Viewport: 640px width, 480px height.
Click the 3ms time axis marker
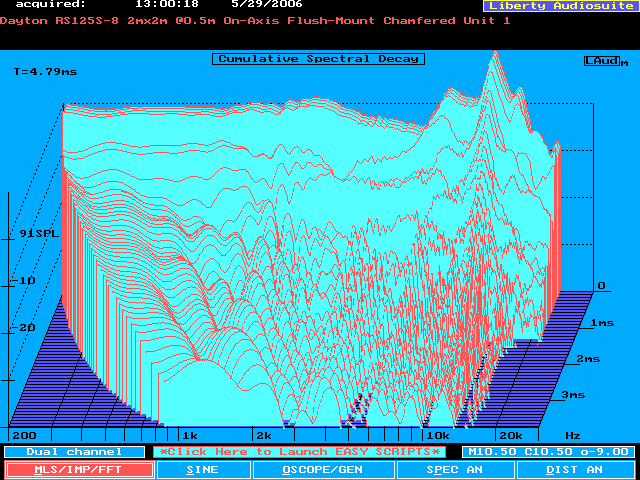tap(573, 395)
